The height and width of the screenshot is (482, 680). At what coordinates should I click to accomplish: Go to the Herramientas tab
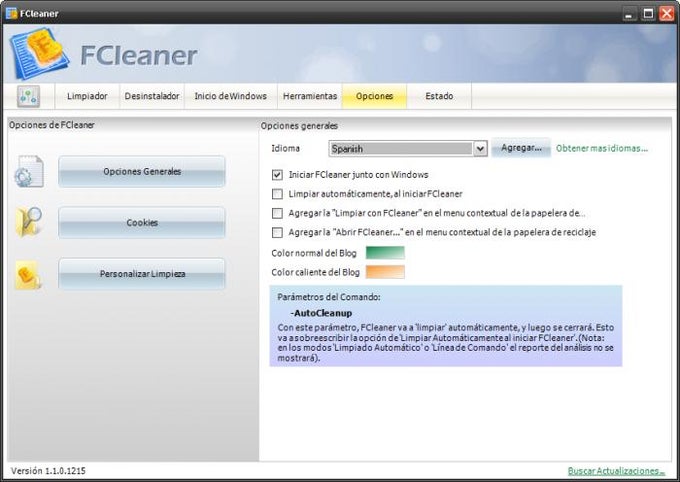point(310,96)
